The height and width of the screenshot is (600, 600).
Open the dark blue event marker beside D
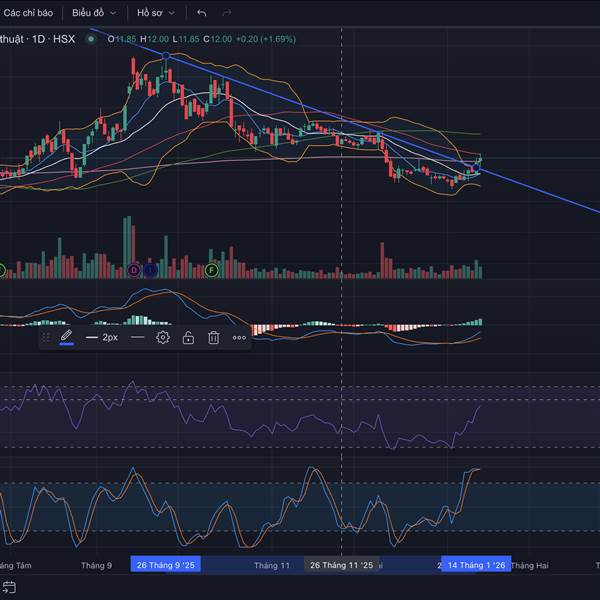[x=150, y=271]
